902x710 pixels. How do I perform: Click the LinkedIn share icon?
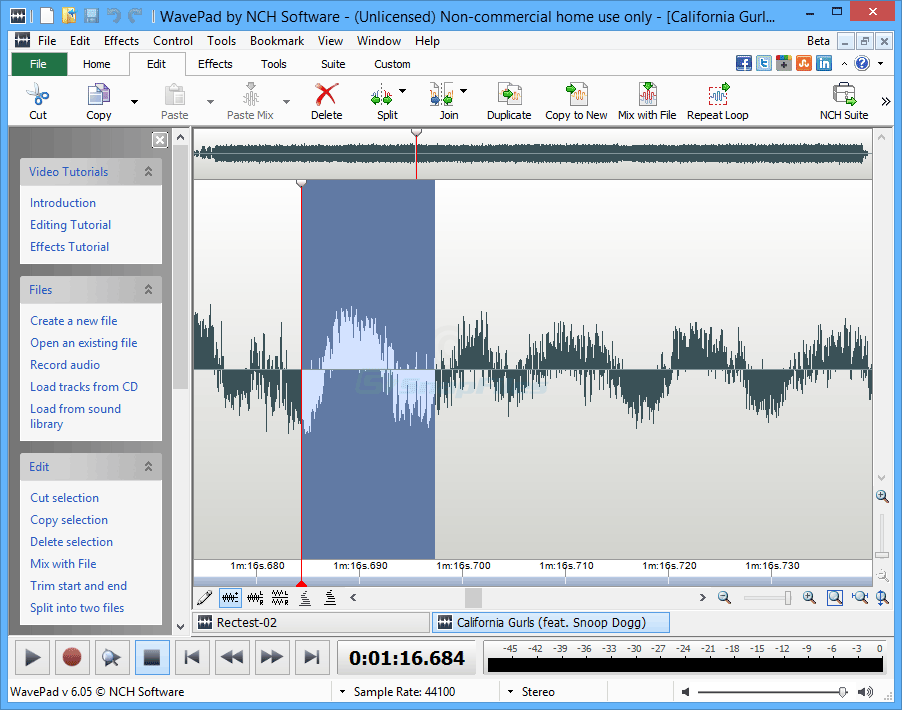[x=824, y=63]
